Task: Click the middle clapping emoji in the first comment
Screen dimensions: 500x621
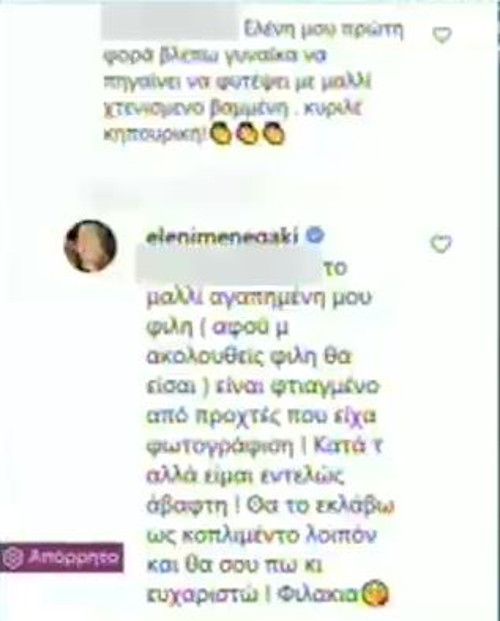Action: pyautogui.click(x=247, y=135)
